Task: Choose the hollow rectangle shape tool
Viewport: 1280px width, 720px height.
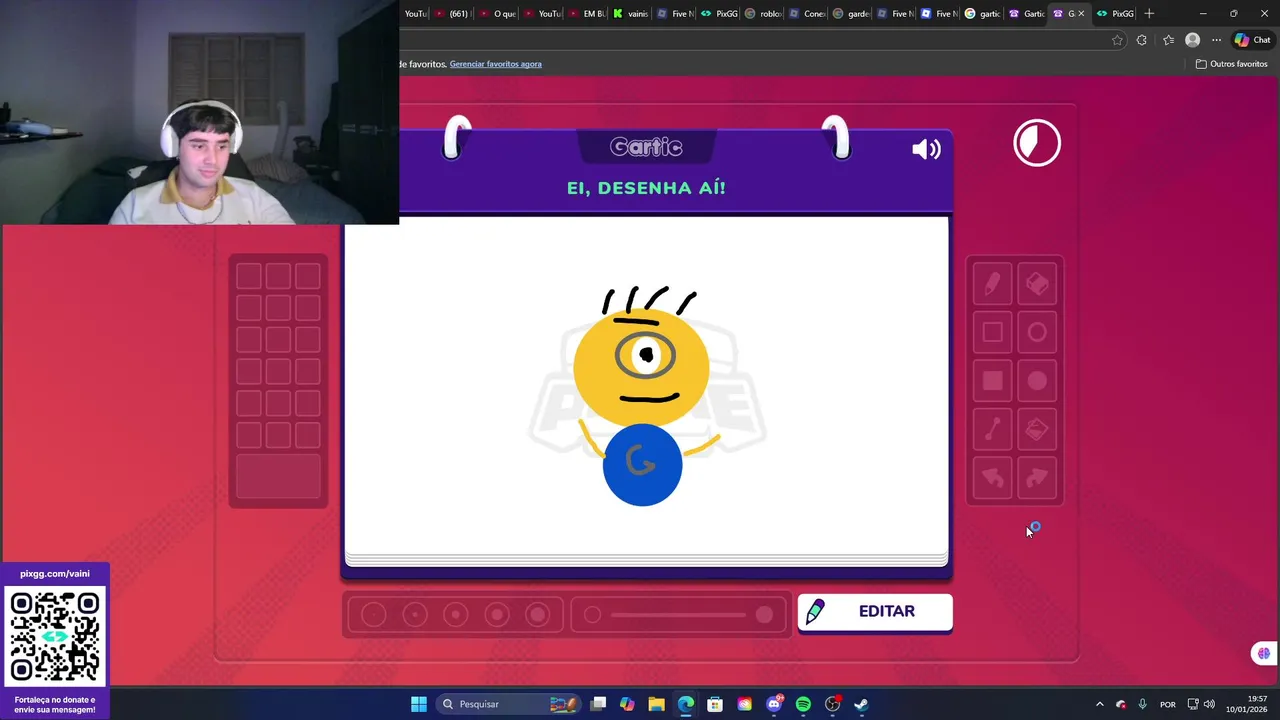Action: tap(992, 333)
